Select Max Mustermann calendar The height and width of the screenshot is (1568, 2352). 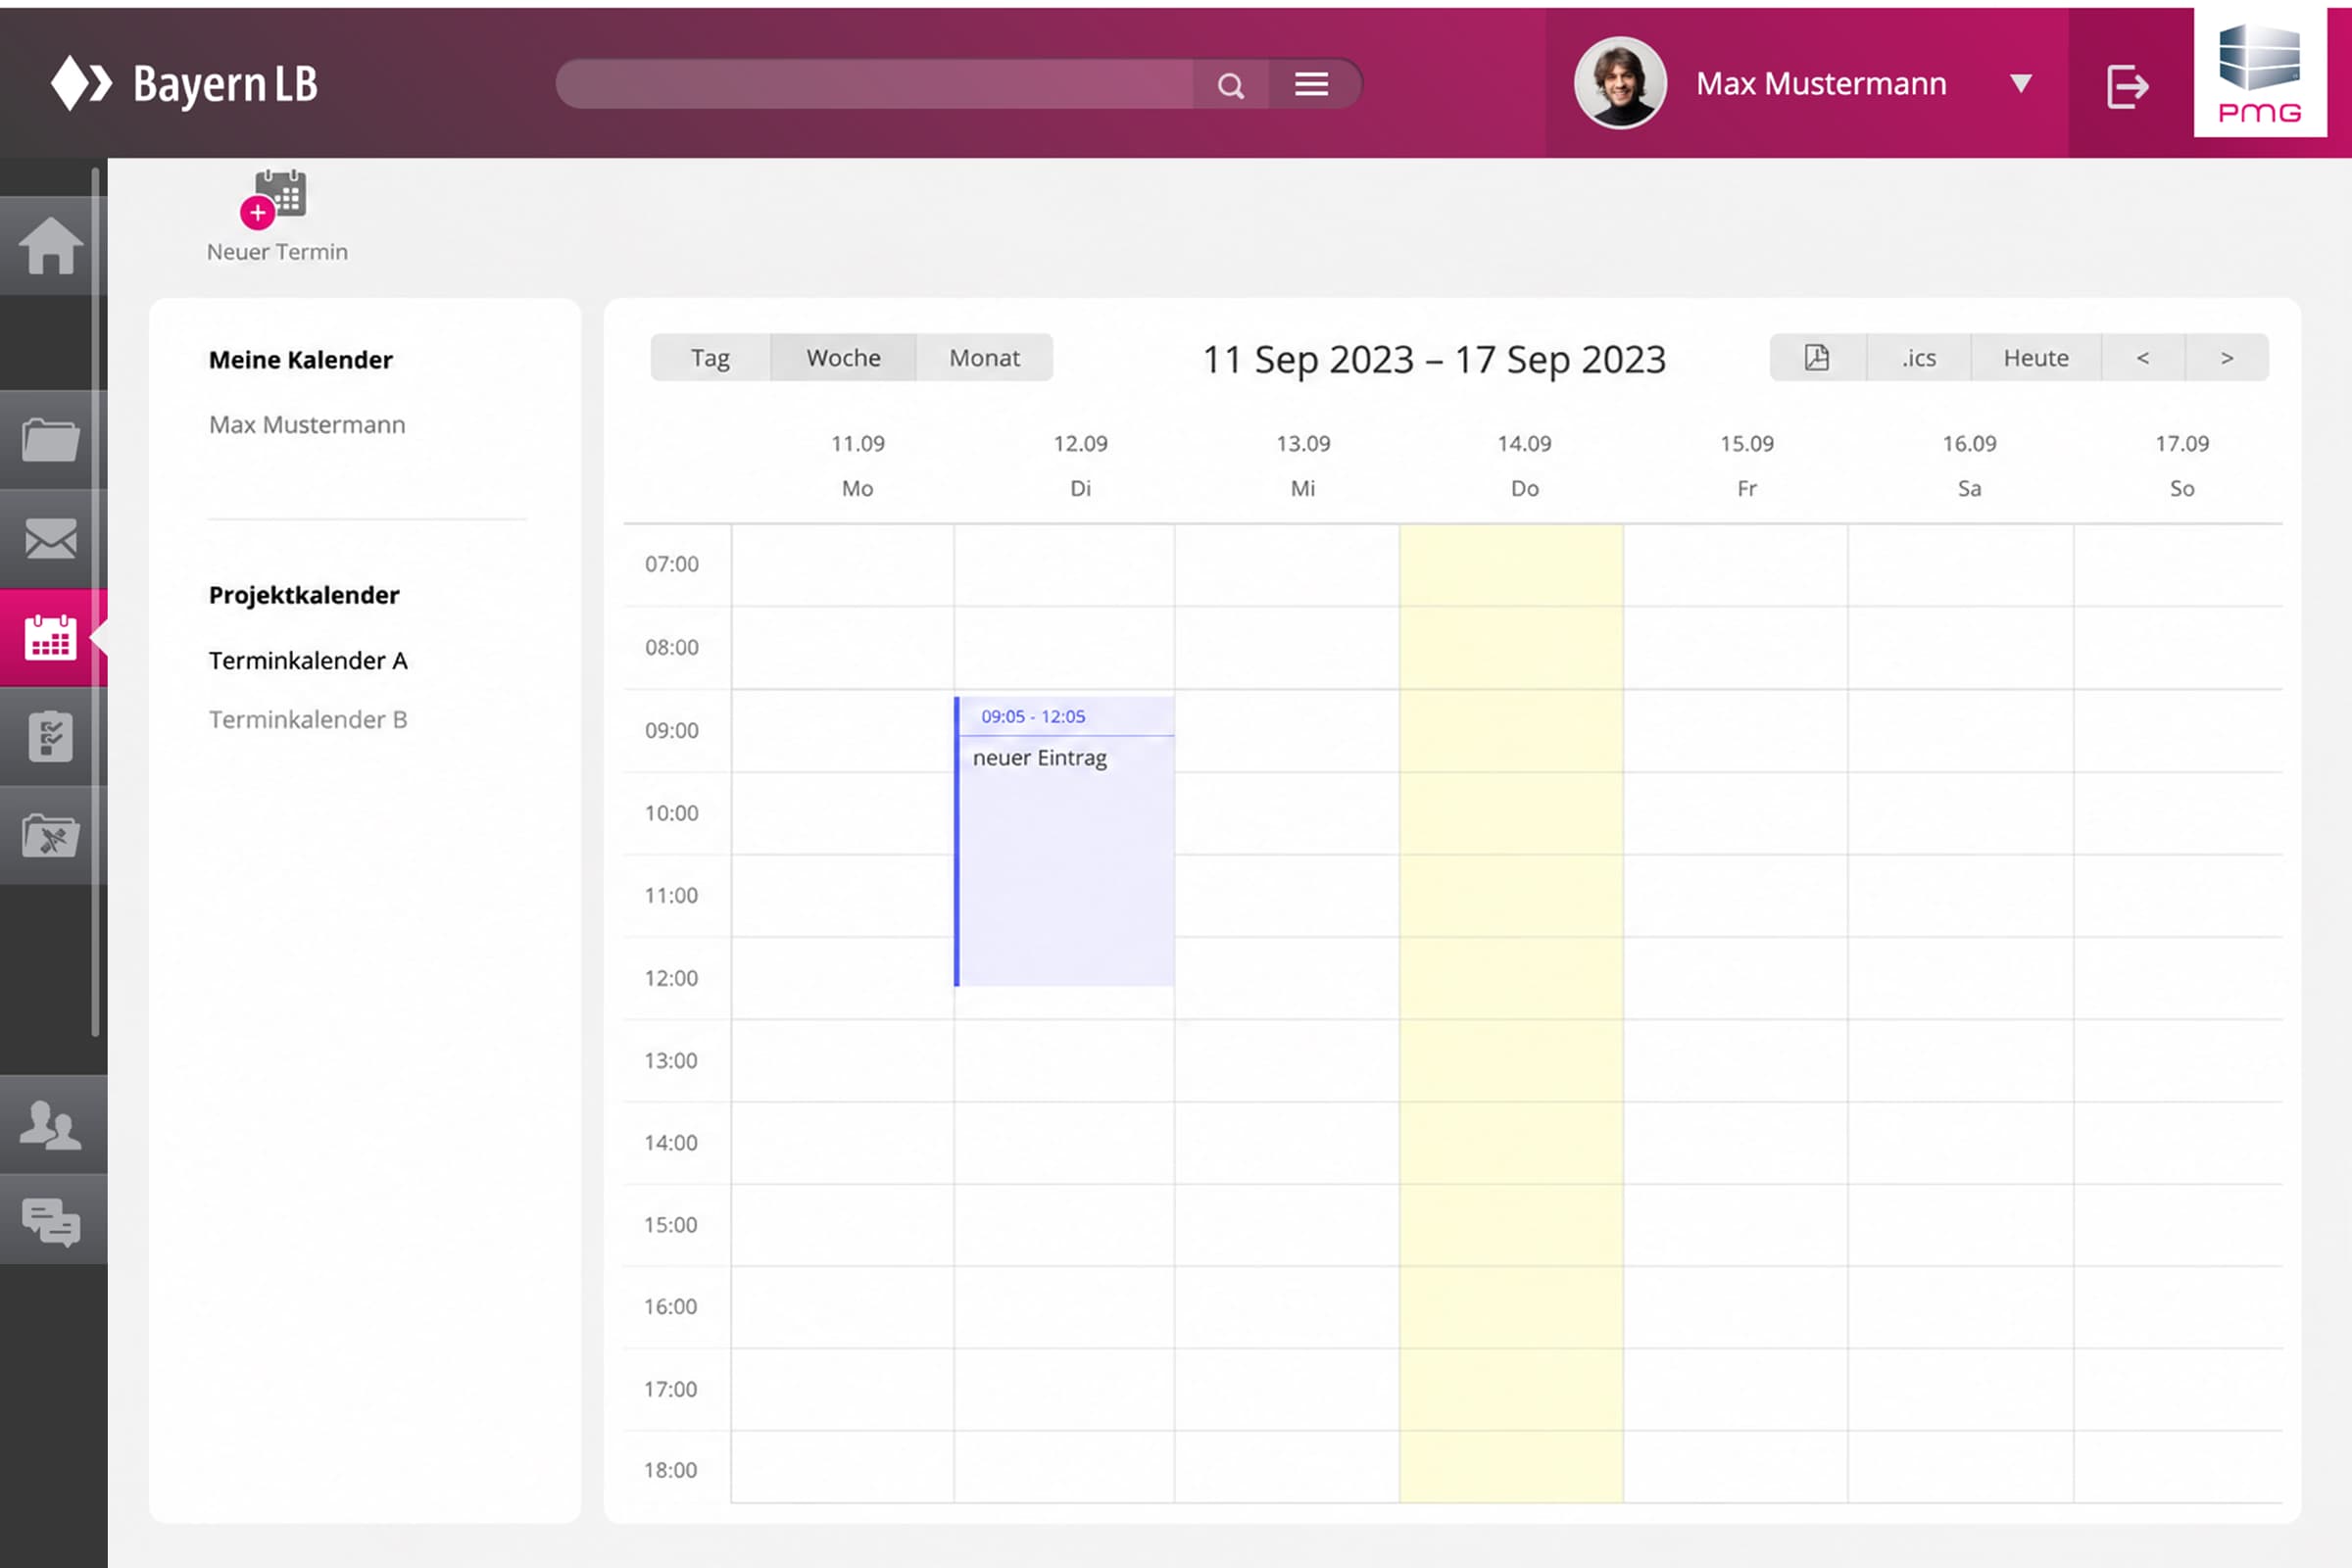pos(307,424)
